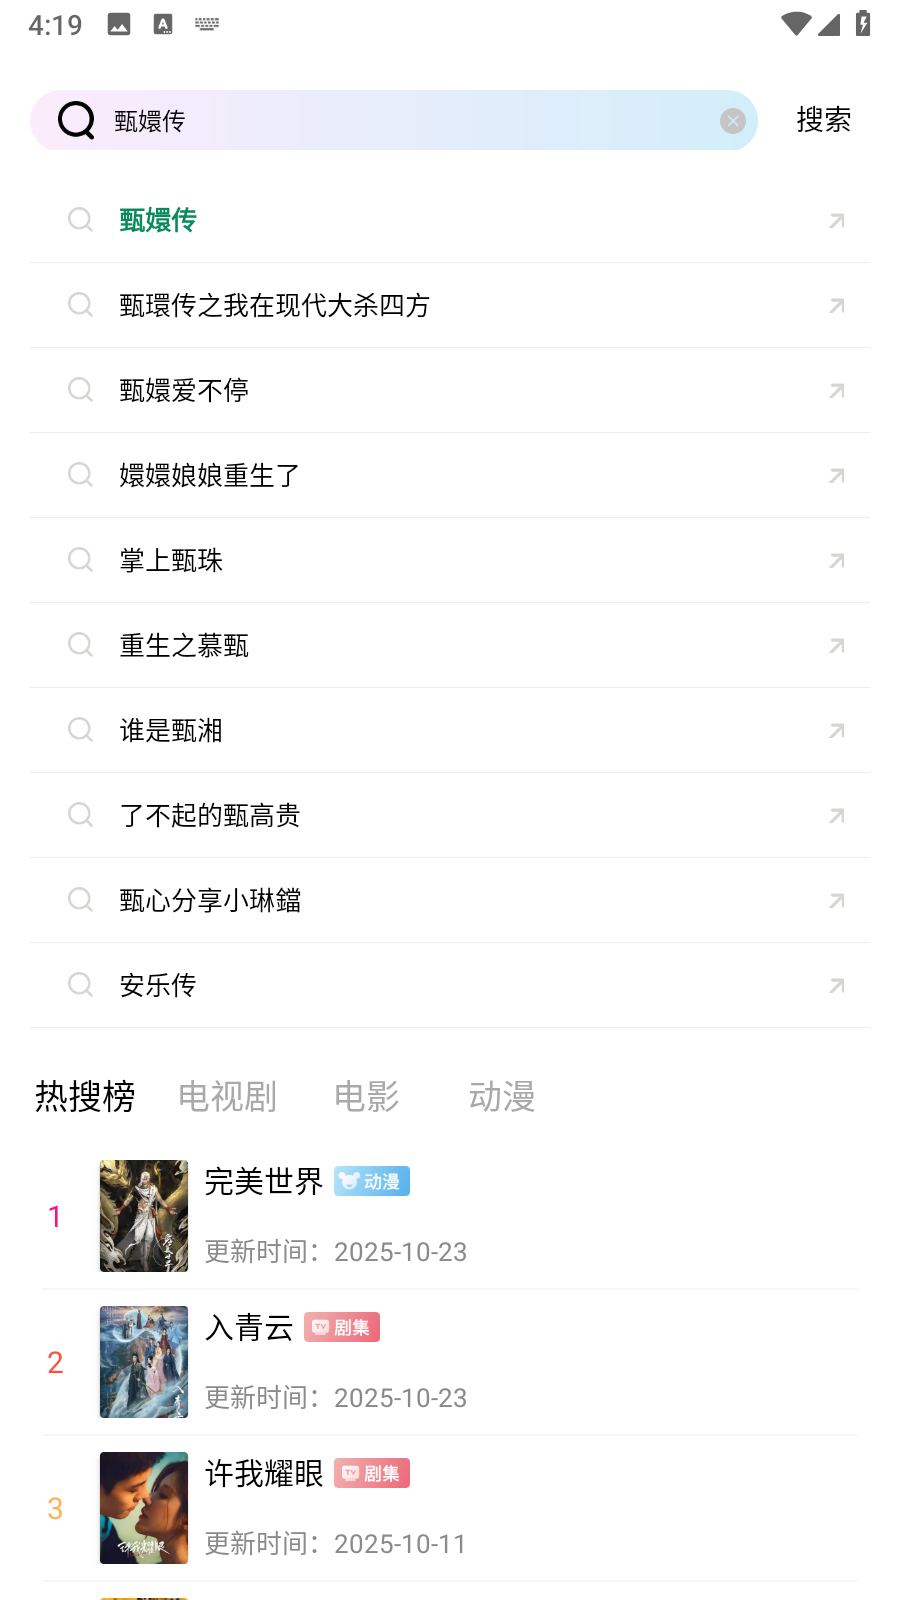
Task: Pick the 甄心分享小琳�George suggestion 甄心分享小琳鐺
Action: (210, 900)
